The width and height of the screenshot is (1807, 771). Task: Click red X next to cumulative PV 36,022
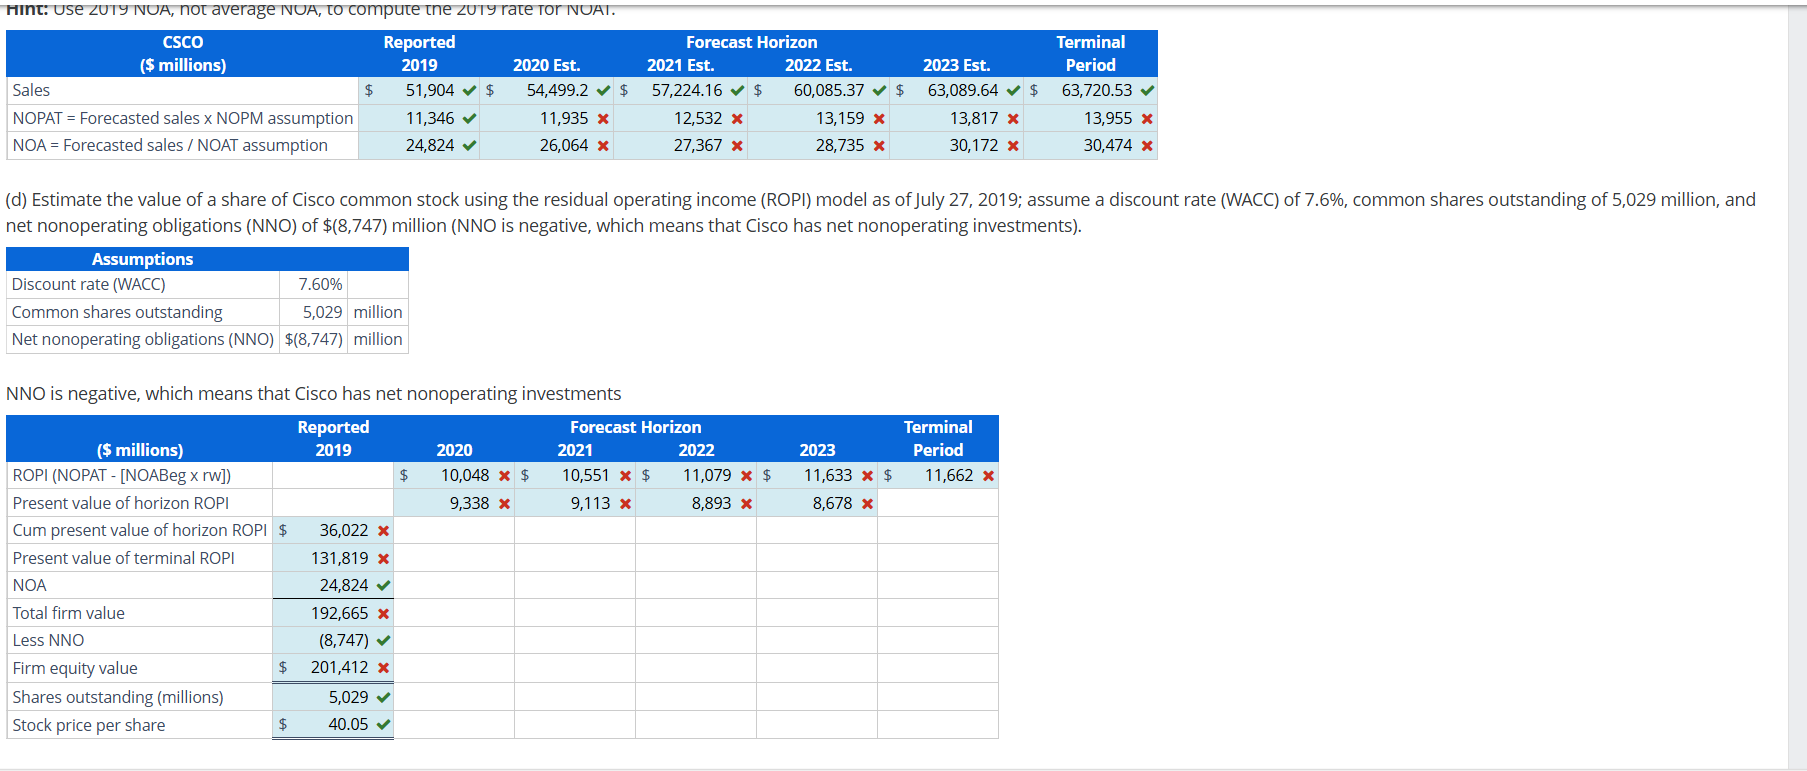tap(383, 531)
